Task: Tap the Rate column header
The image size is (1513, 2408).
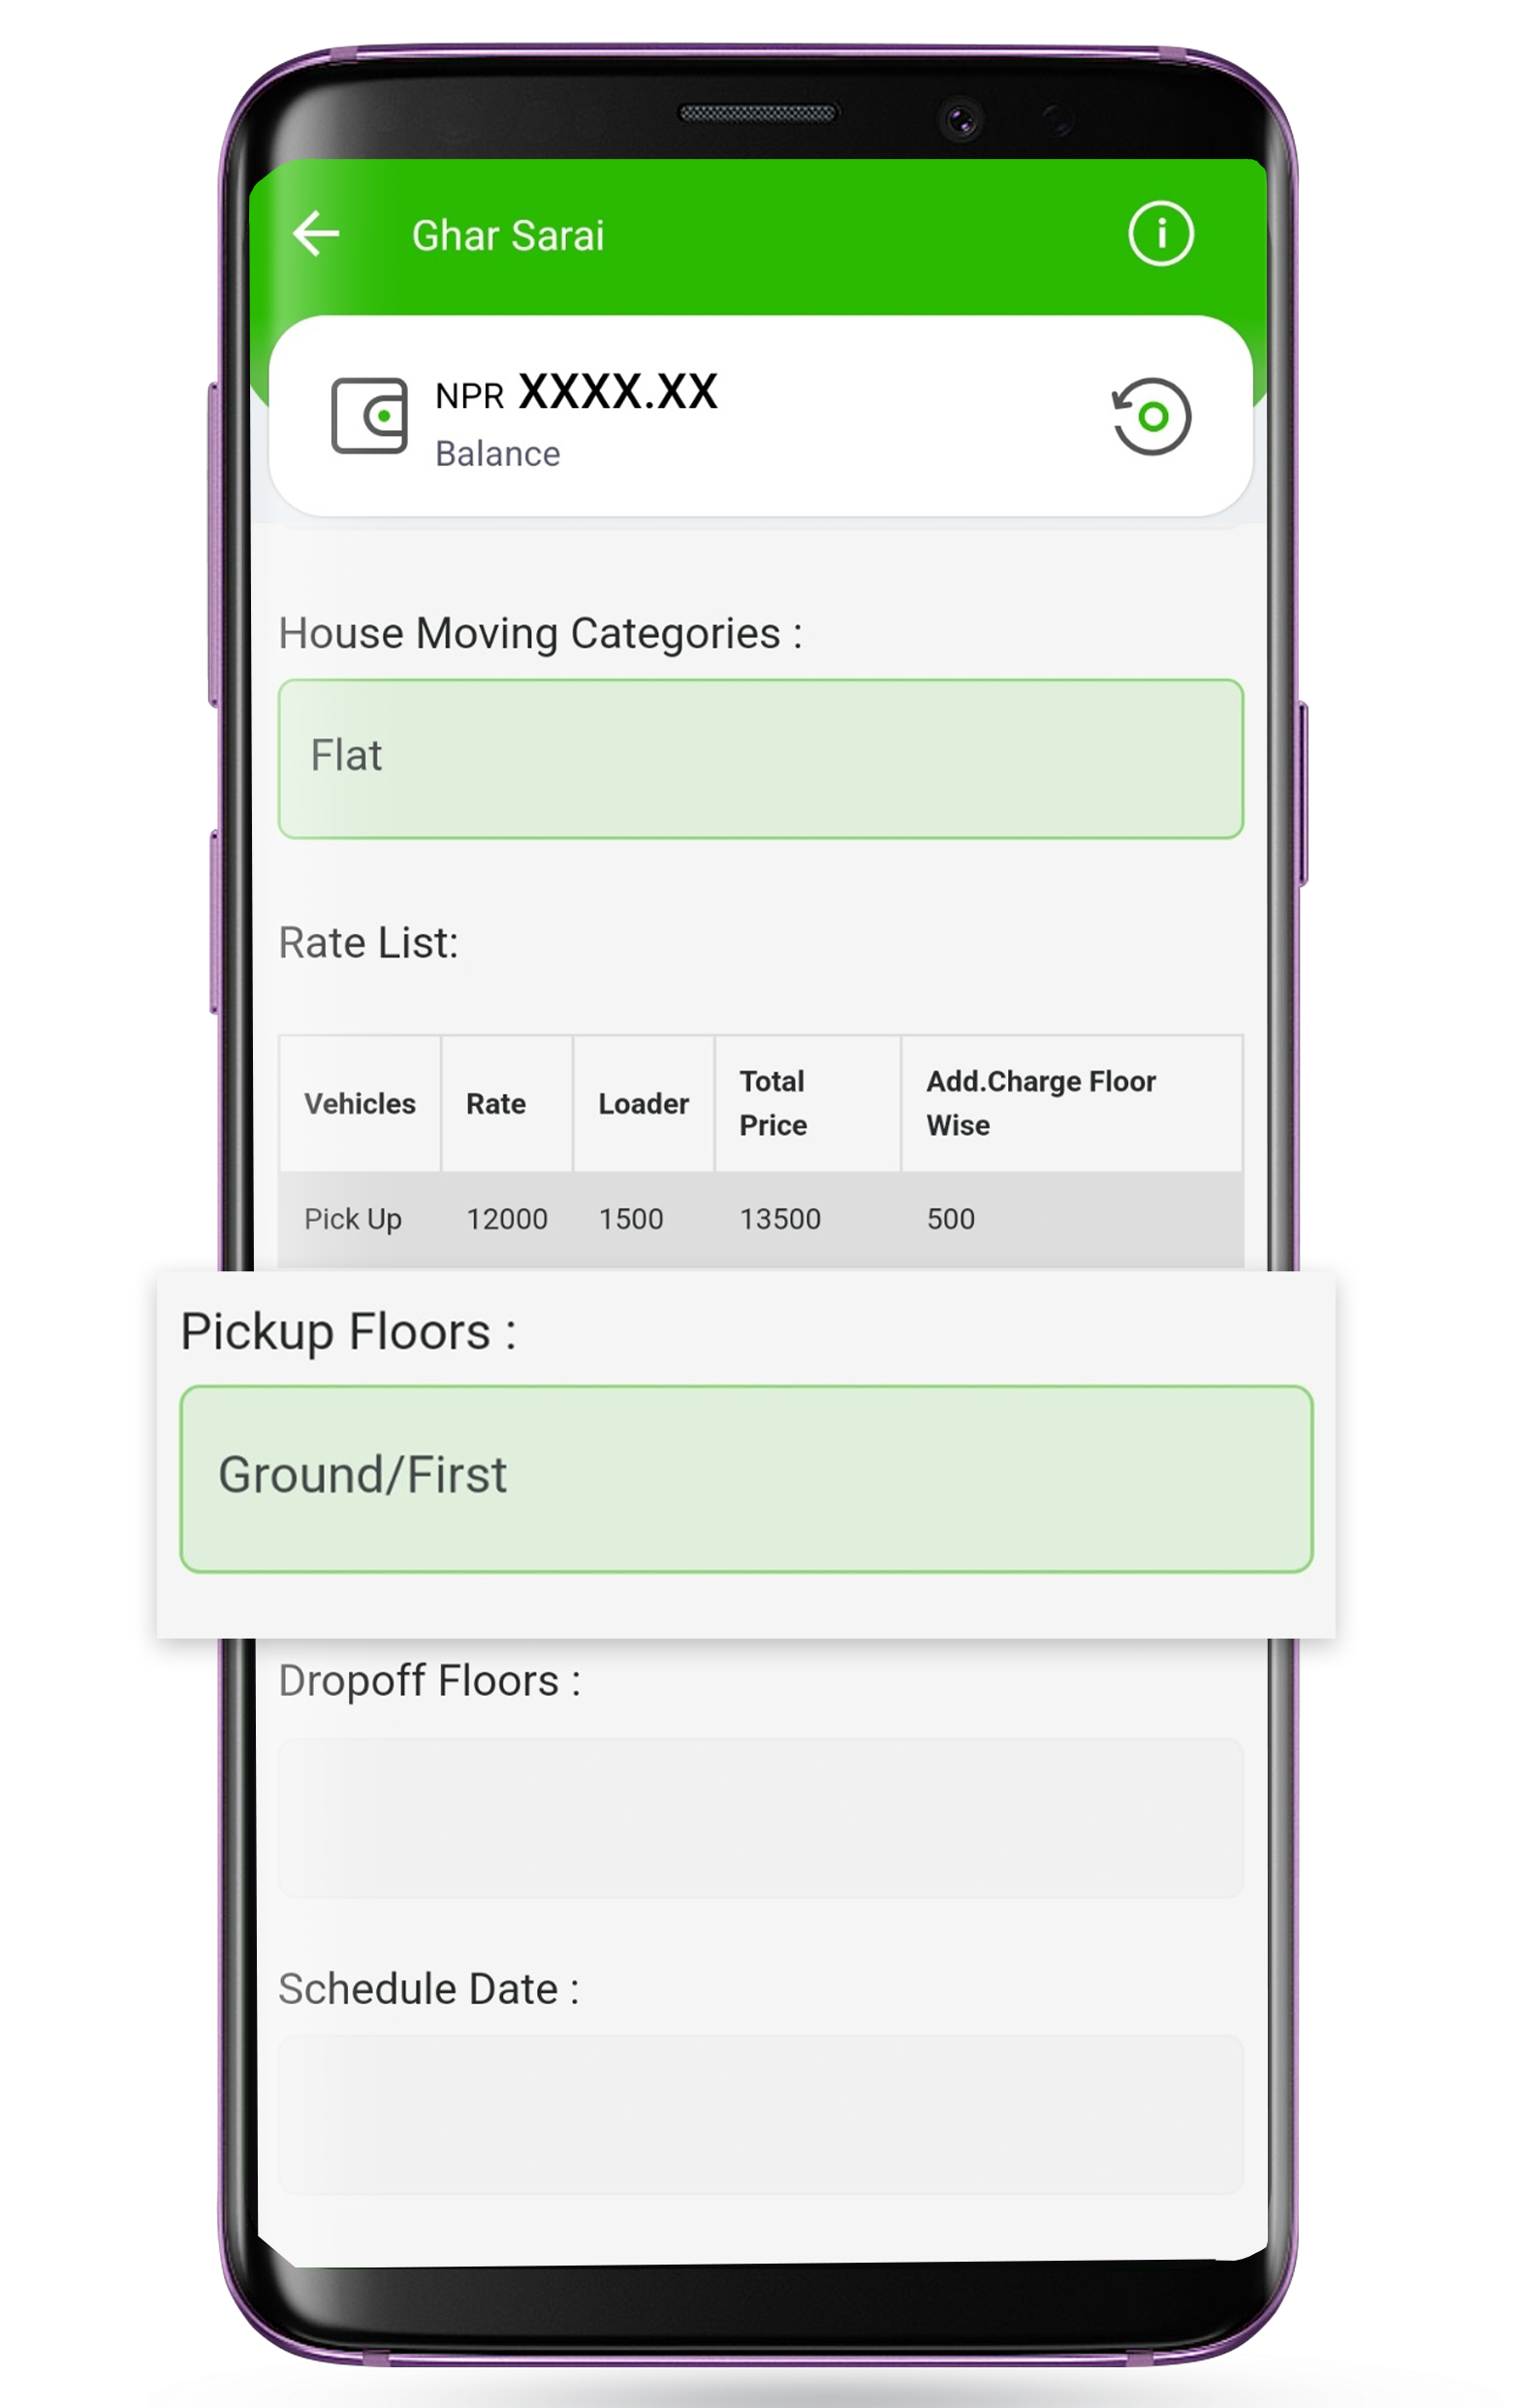Action: [x=496, y=1104]
